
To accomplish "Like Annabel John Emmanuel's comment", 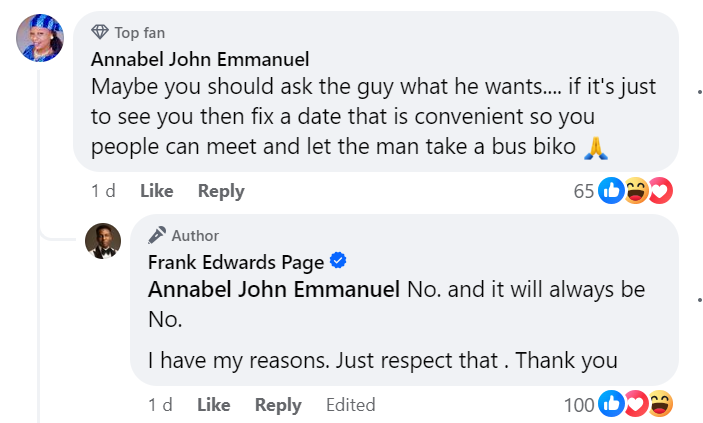I will click(156, 190).
